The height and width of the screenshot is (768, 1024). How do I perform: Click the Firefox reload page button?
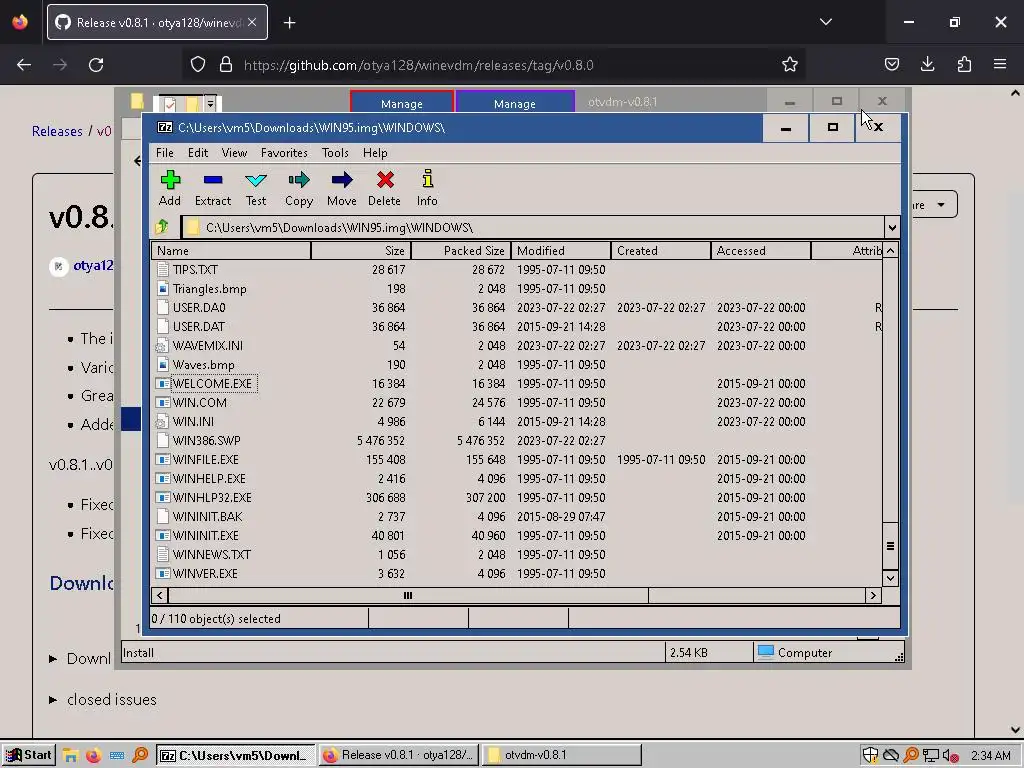point(96,65)
